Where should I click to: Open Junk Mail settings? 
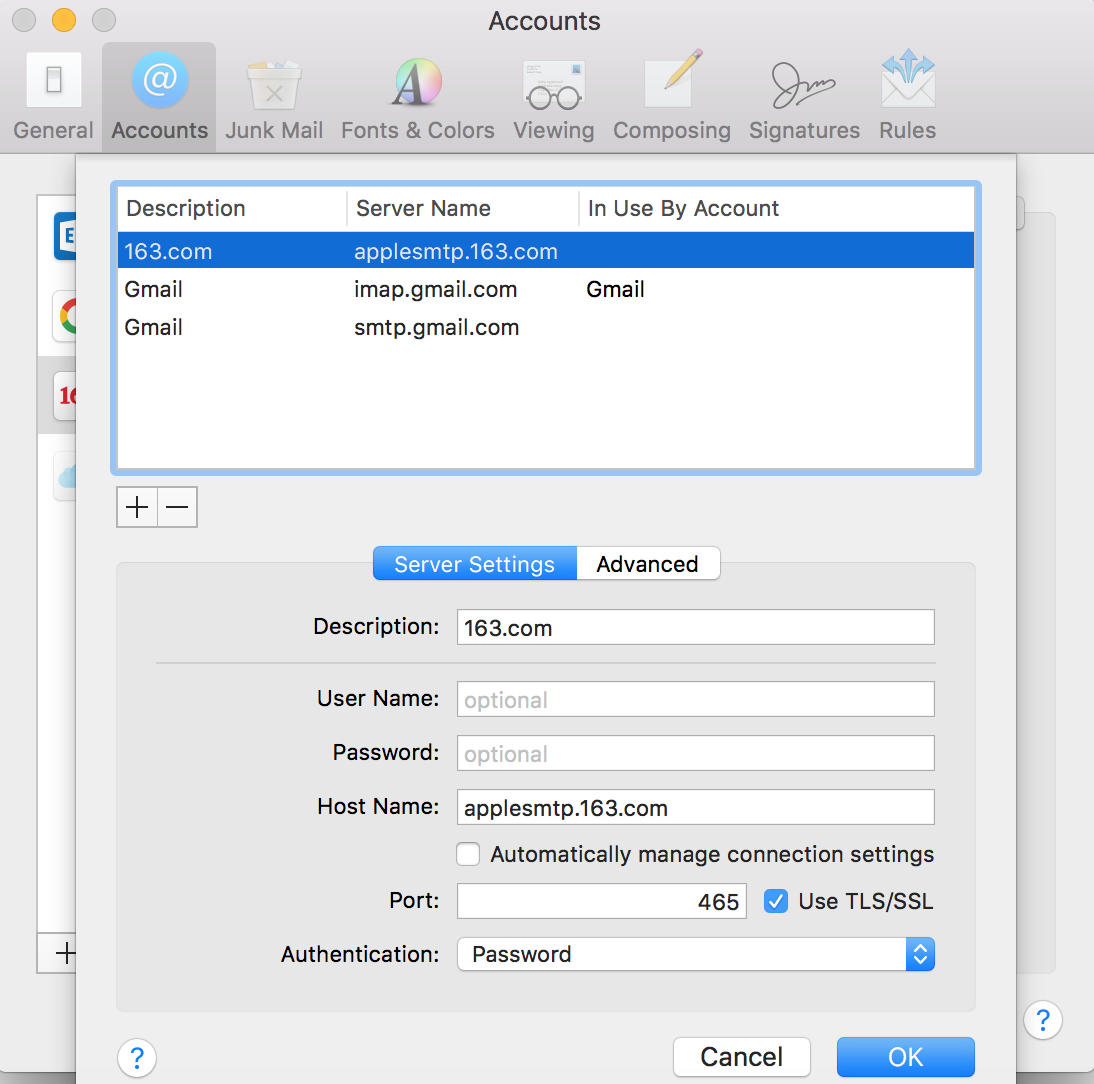pyautogui.click(x=273, y=95)
